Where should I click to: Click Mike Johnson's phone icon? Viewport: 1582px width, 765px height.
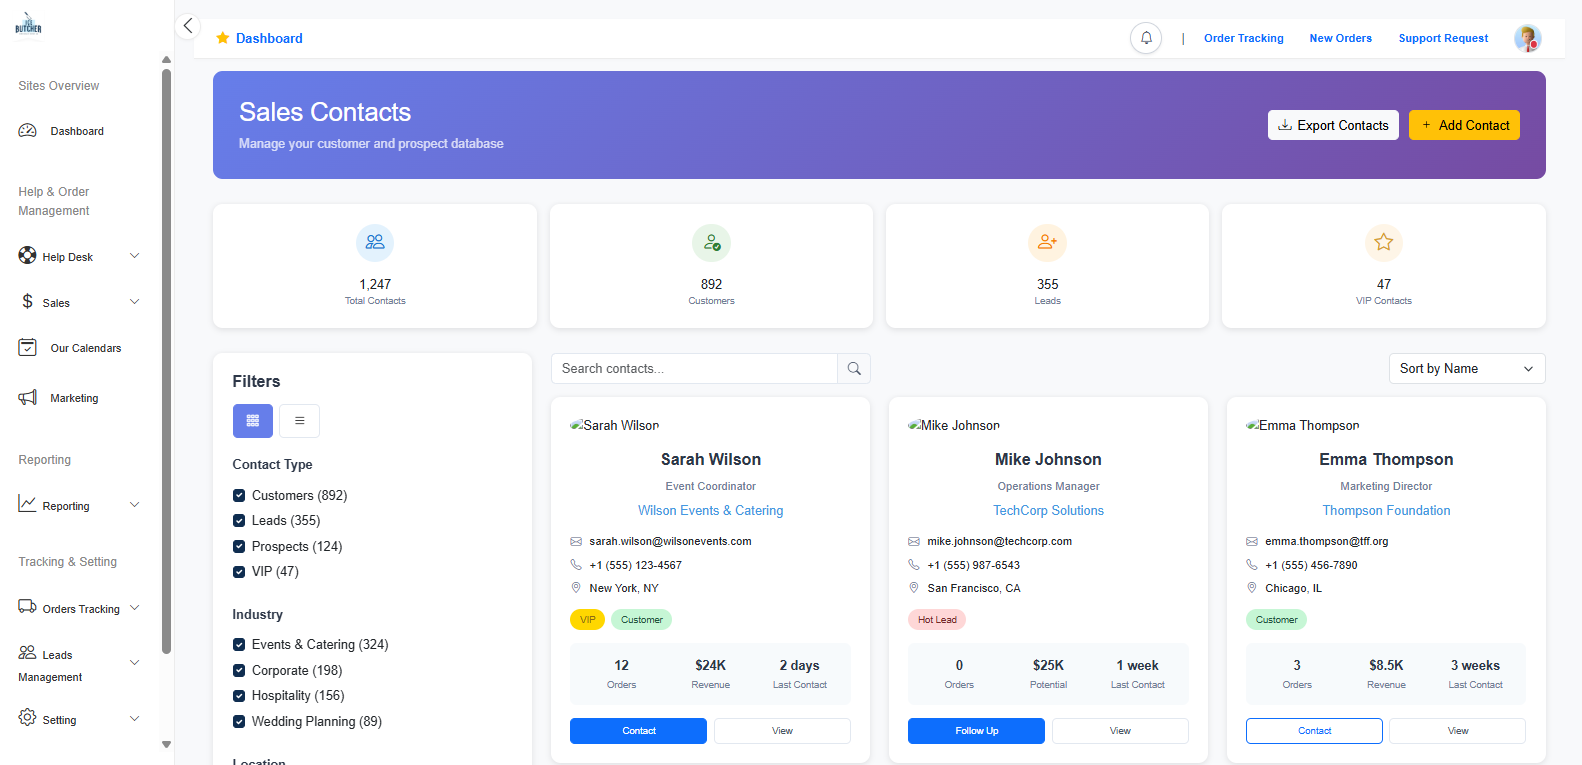coord(913,565)
